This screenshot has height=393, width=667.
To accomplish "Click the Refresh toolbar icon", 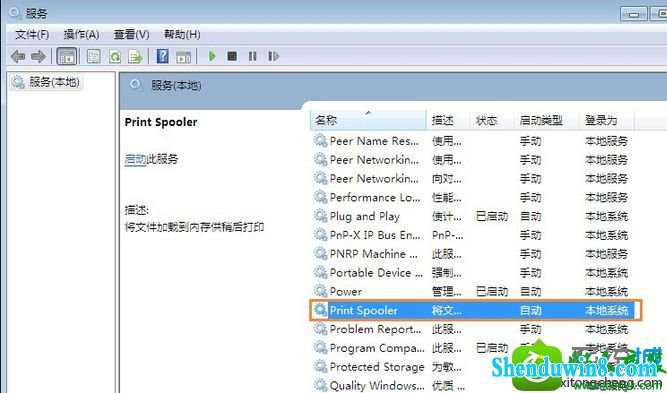I will pos(115,56).
